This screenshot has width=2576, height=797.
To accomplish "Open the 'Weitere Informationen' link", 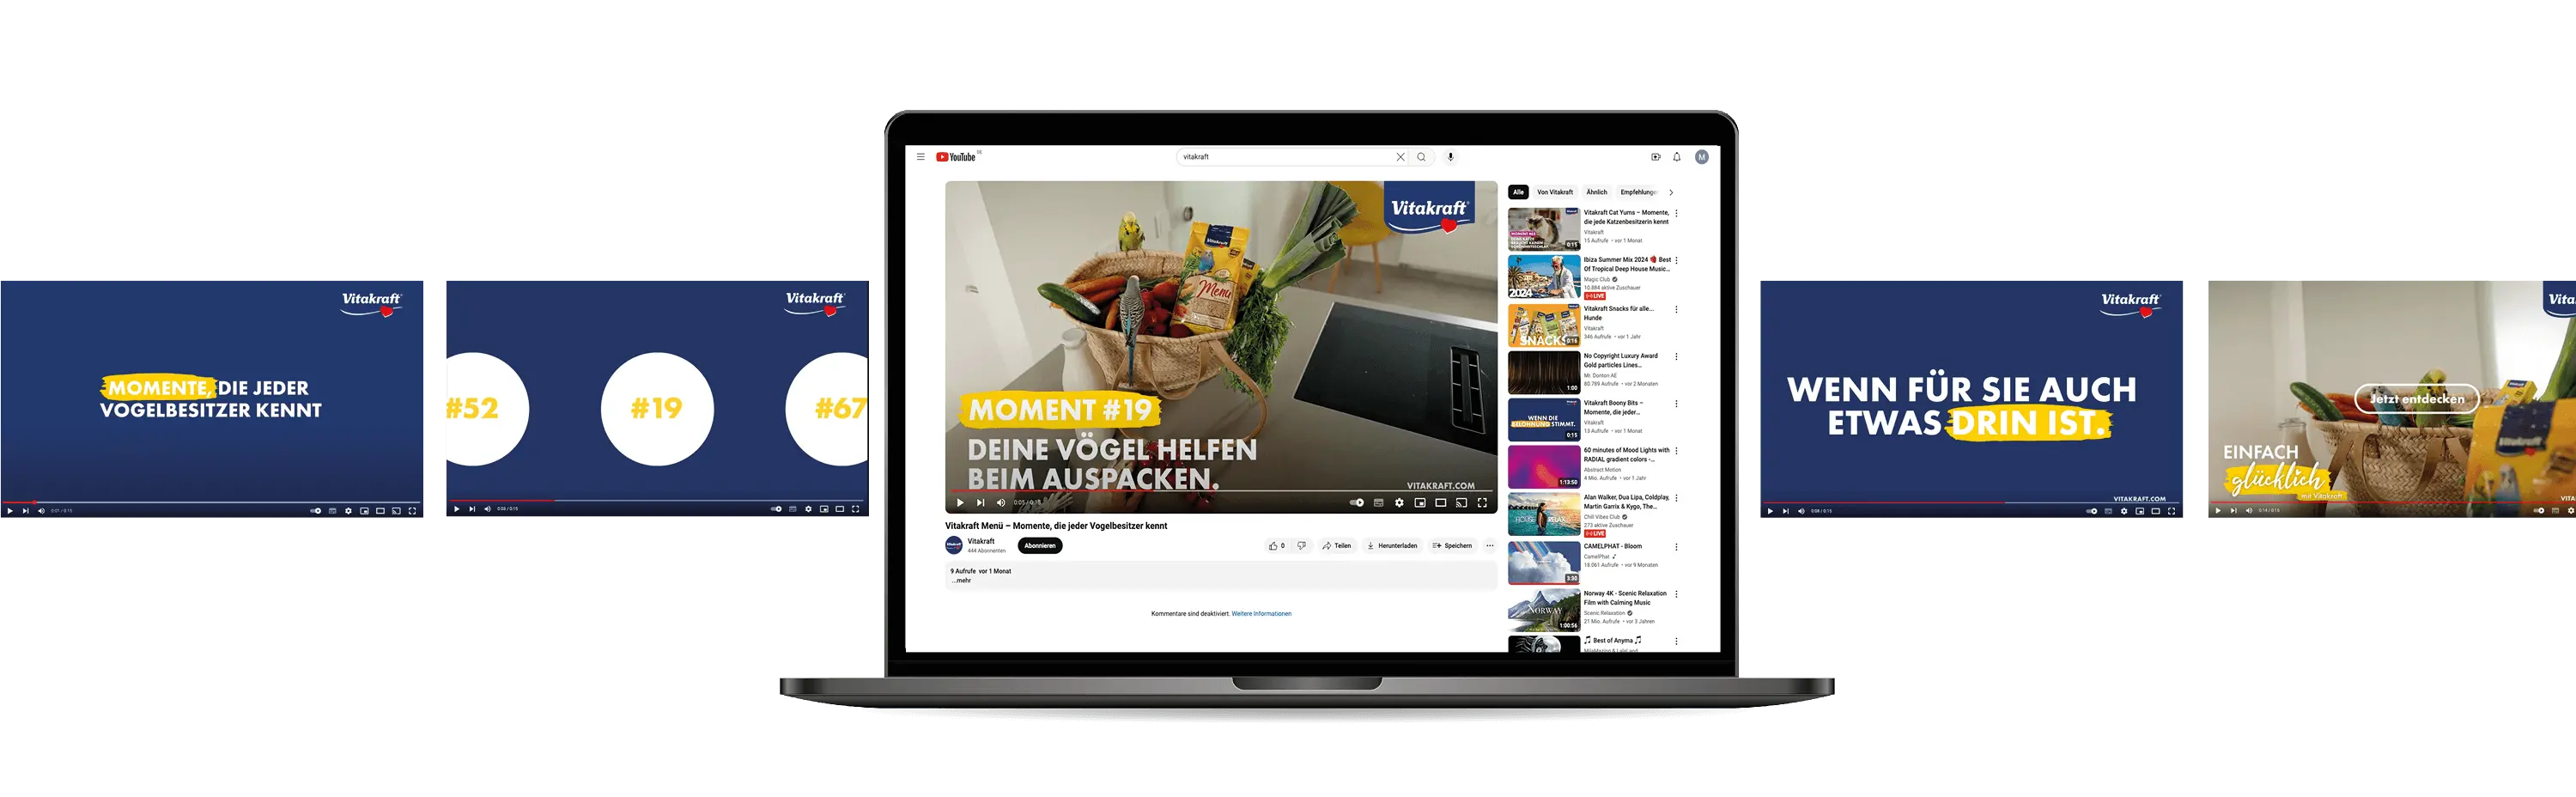I will (1261, 614).
